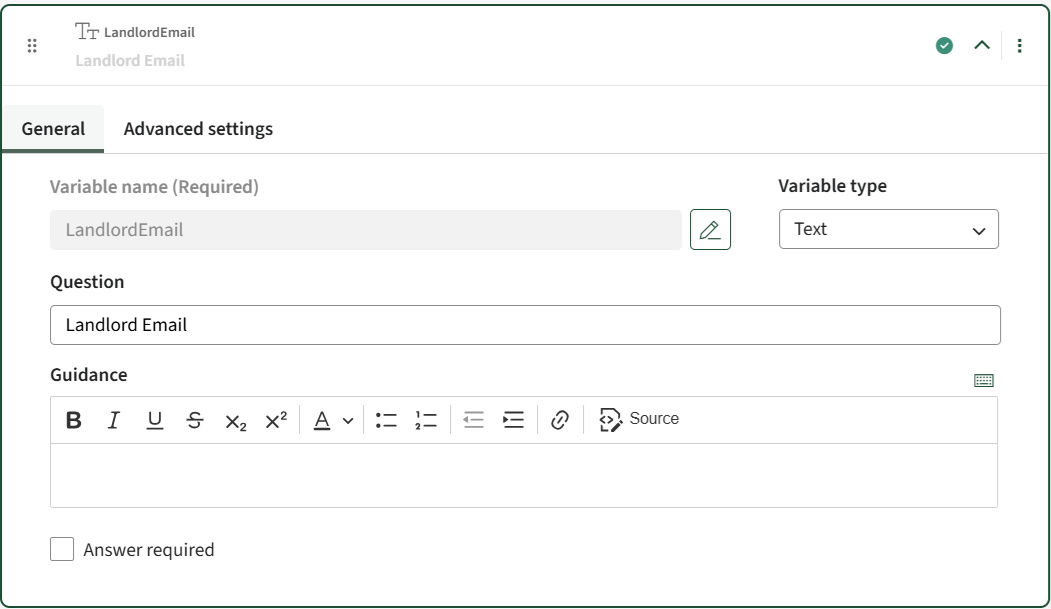Insert a link in Guidance

[x=560, y=420]
